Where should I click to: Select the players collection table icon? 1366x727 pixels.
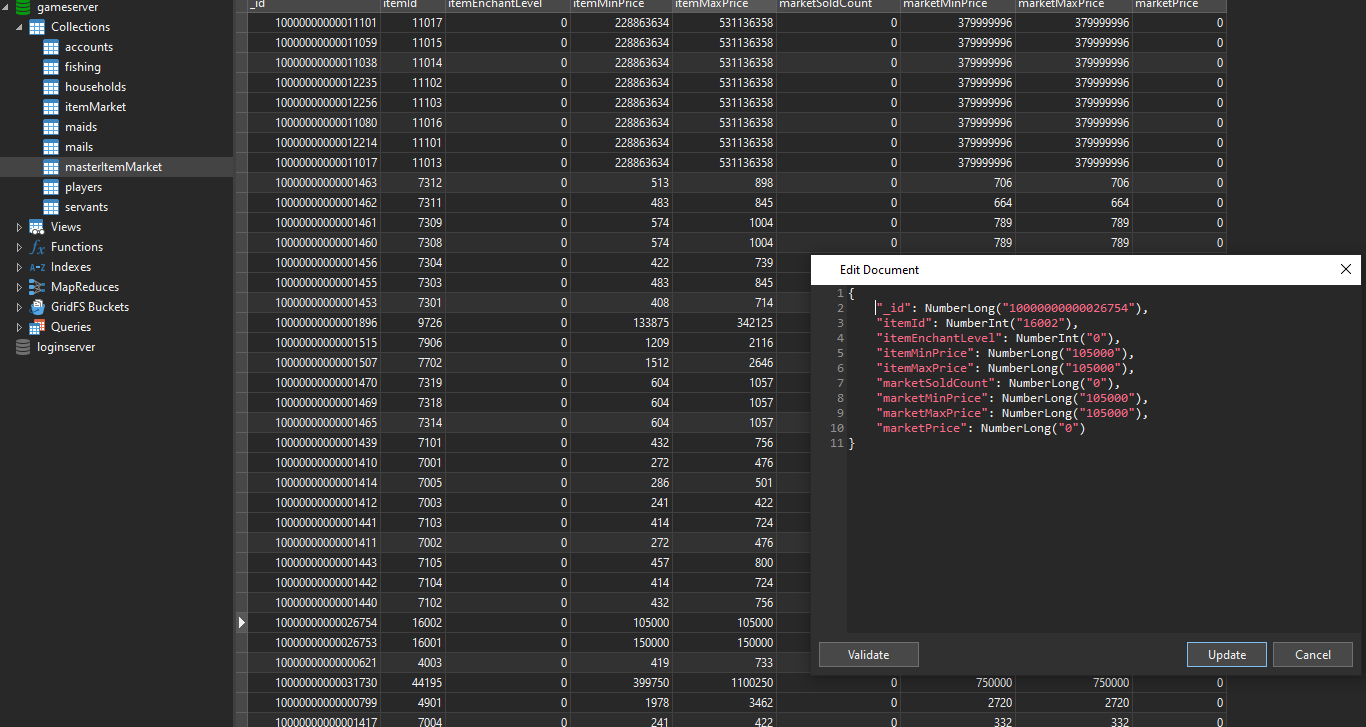pos(51,187)
